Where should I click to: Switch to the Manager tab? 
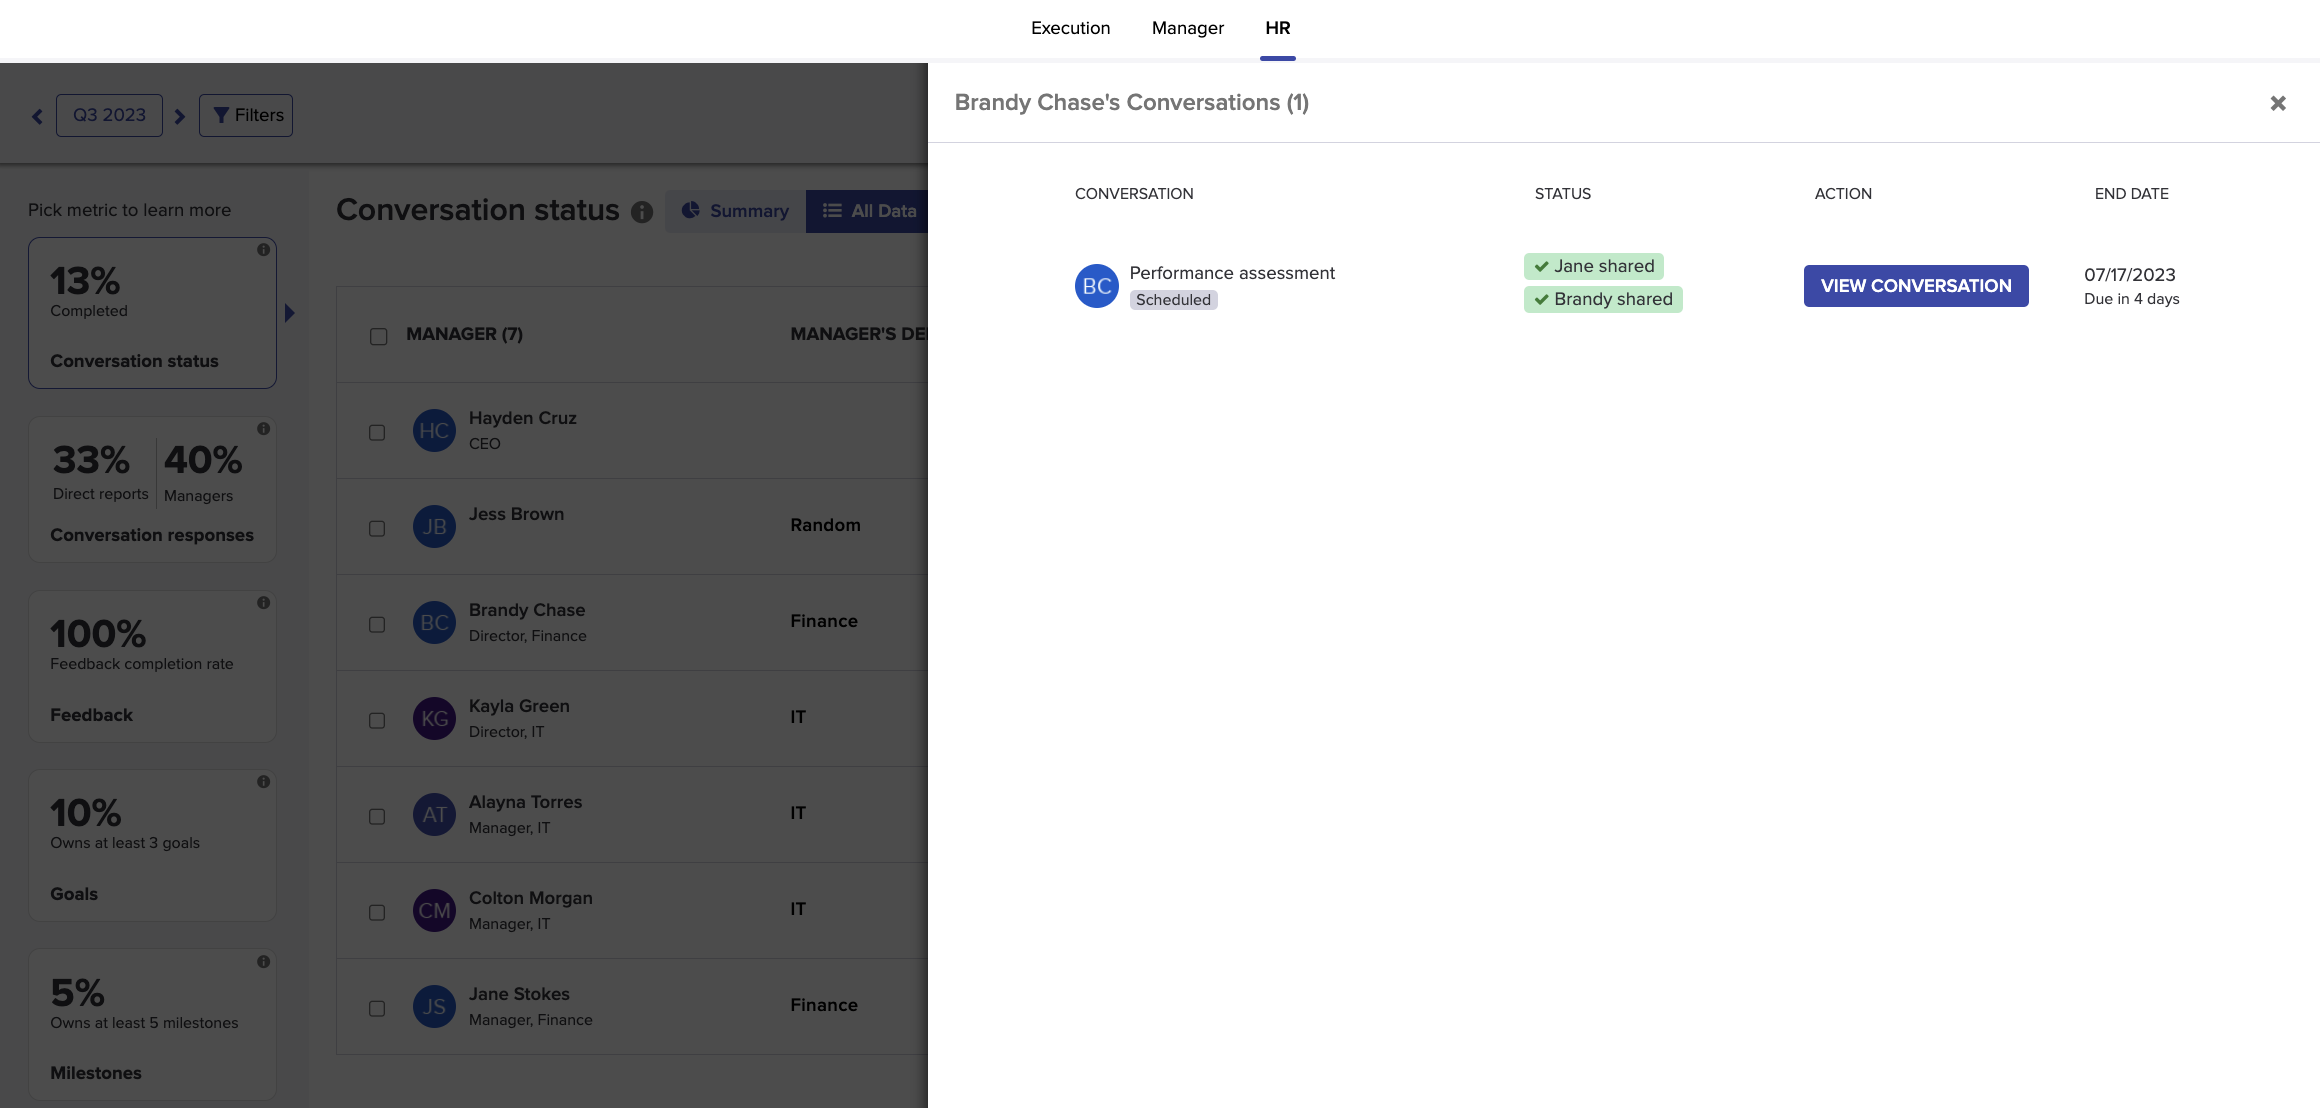pos(1187,28)
